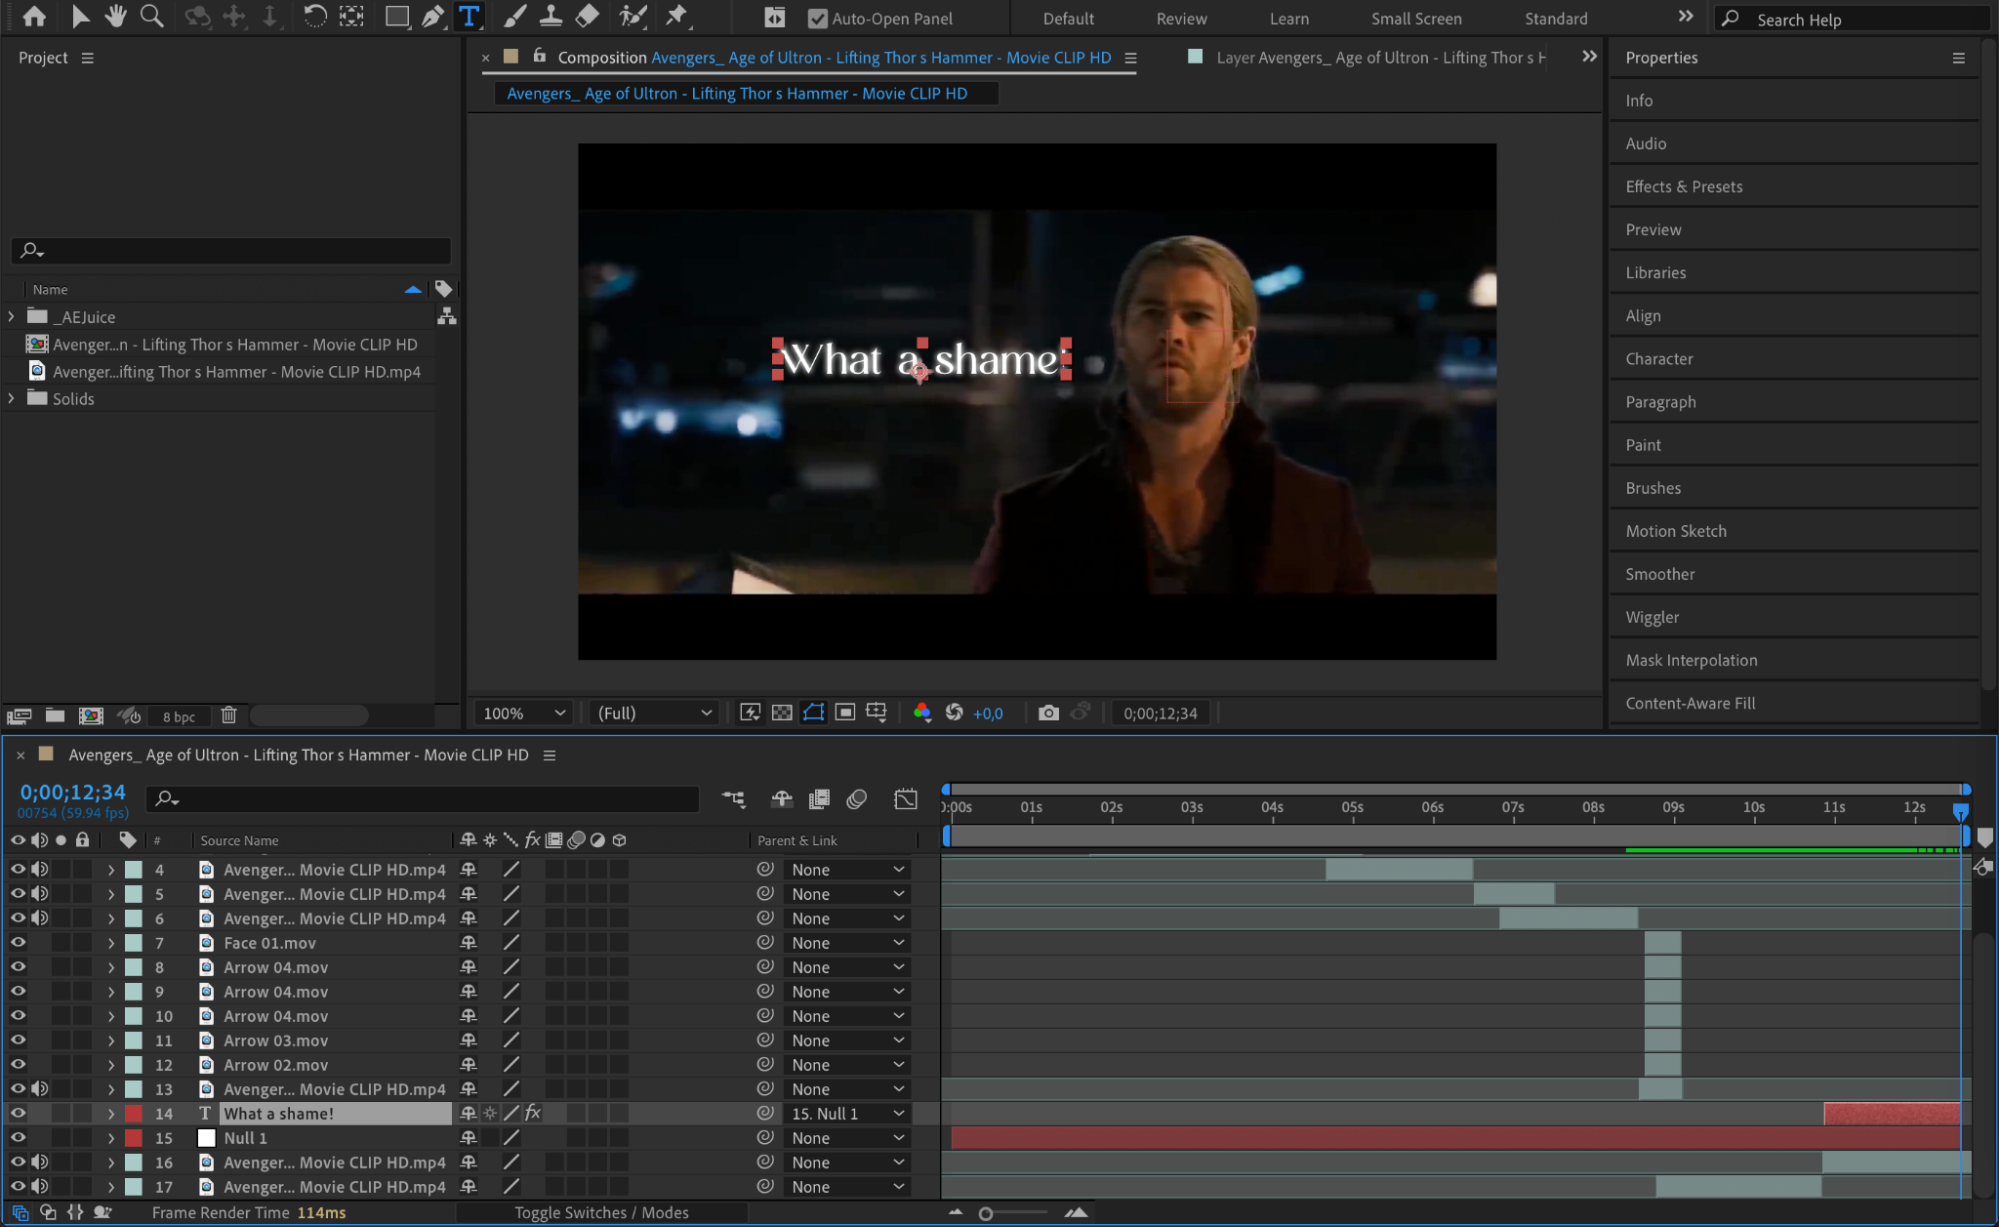Click Toggle Switches / Modes button

(x=601, y=1212)
